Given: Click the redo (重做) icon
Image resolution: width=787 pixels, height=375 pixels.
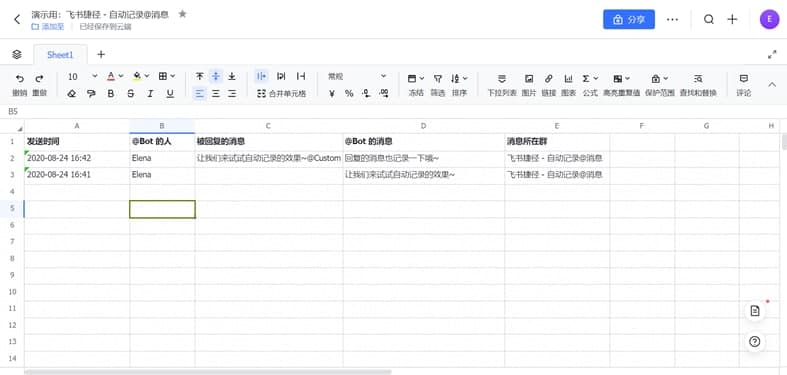Looking at the screenshot, I should click(x=39, y=78).
